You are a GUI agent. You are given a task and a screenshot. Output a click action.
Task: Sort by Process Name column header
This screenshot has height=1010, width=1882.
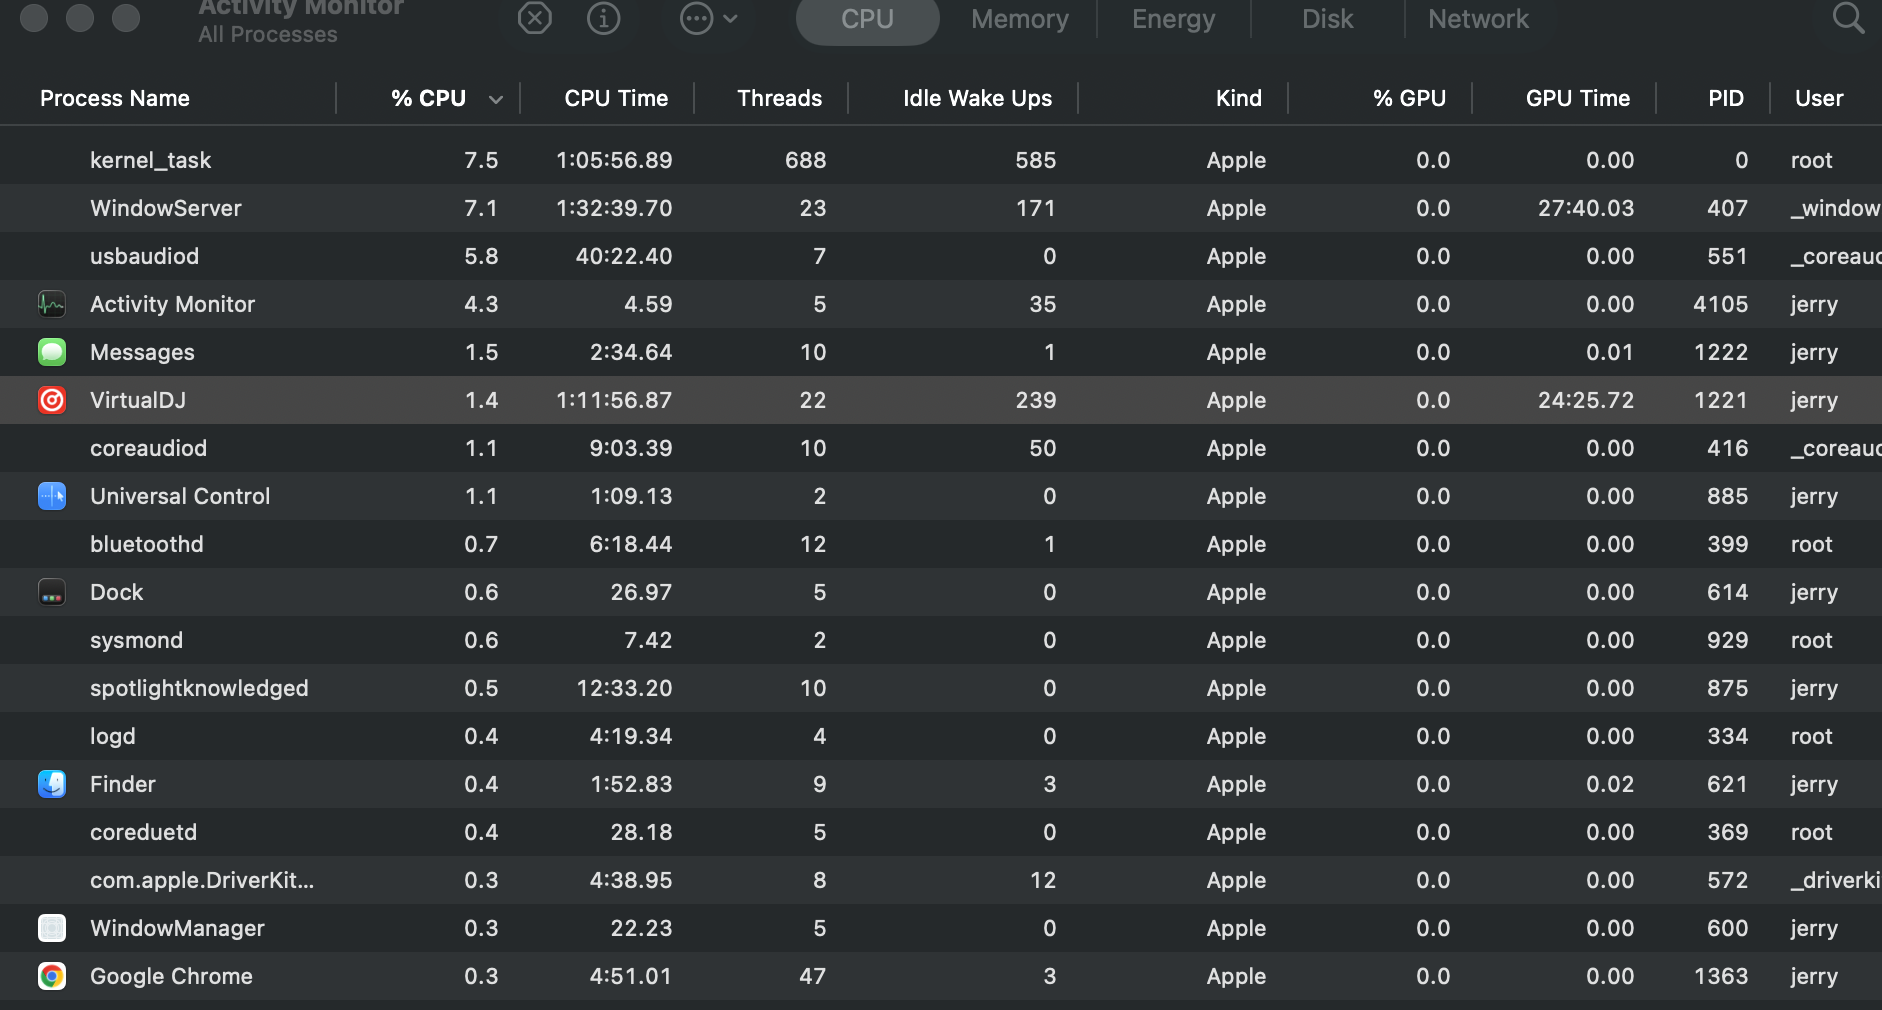coord(115,98)
